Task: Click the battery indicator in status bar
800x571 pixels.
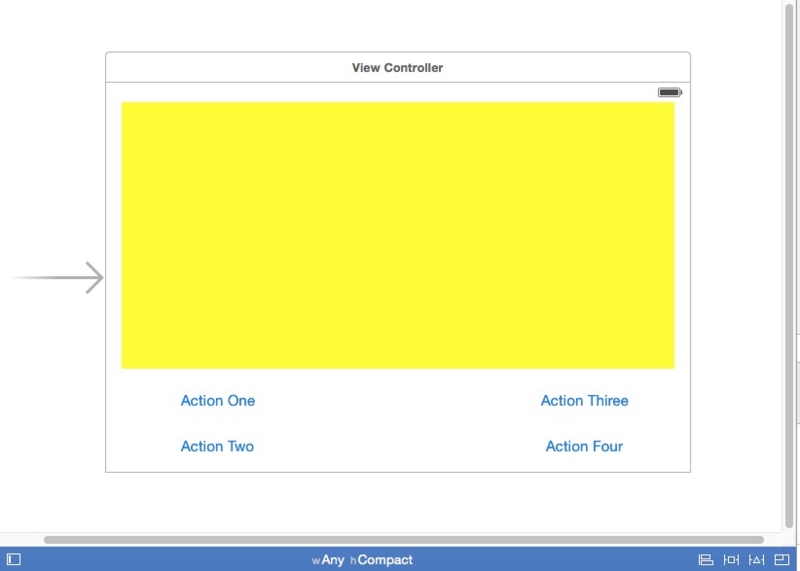Action: point(669,92)
